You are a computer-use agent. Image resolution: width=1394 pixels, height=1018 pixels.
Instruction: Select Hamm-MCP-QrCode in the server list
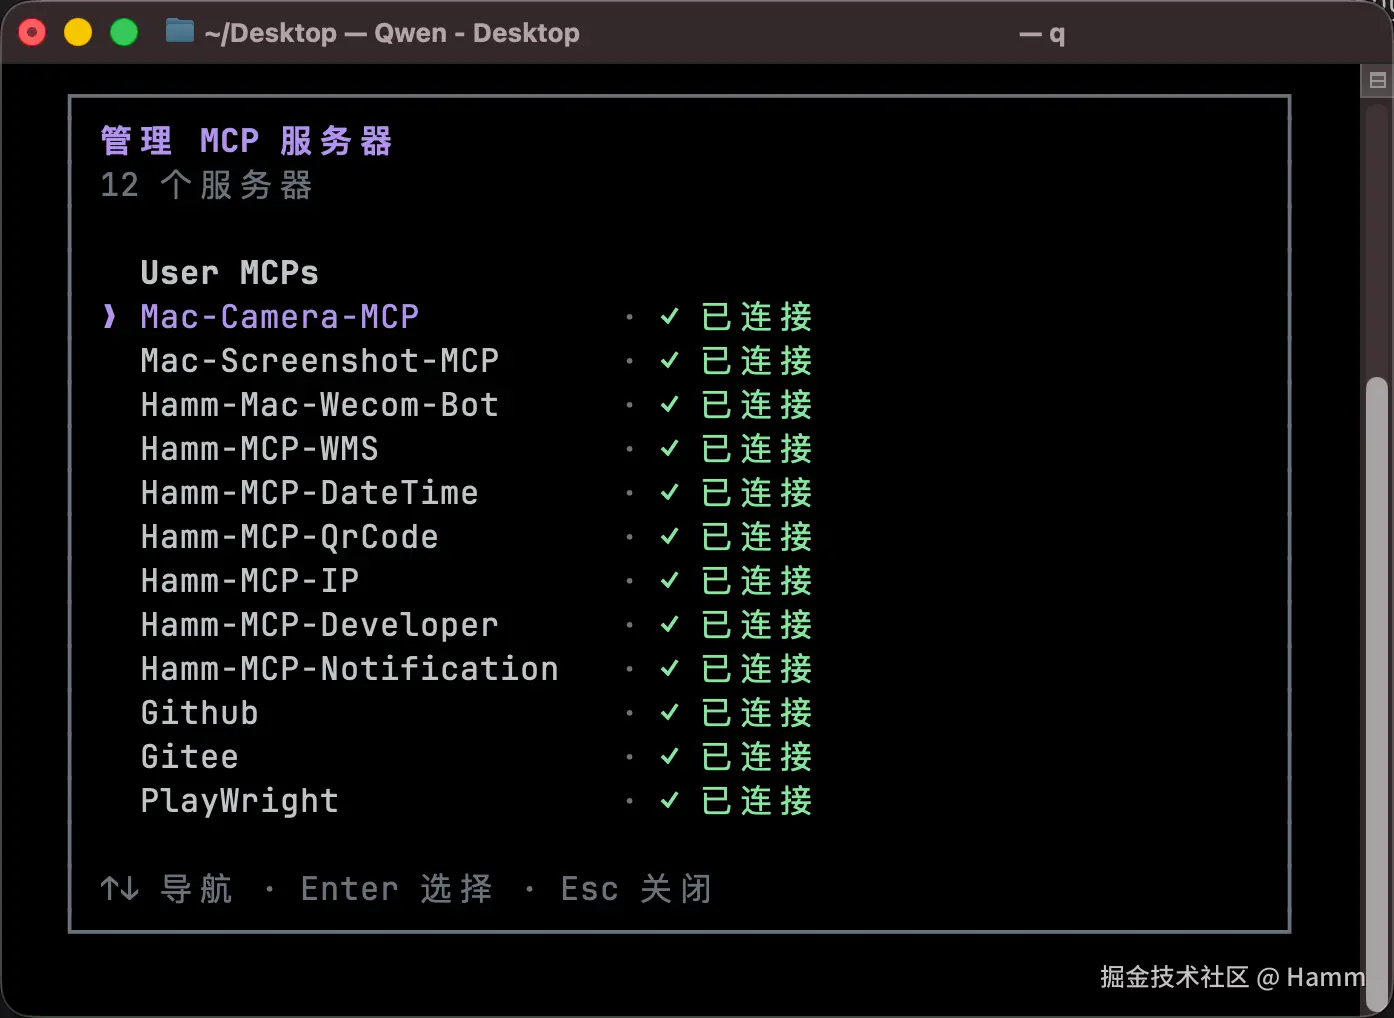point(289,537)
